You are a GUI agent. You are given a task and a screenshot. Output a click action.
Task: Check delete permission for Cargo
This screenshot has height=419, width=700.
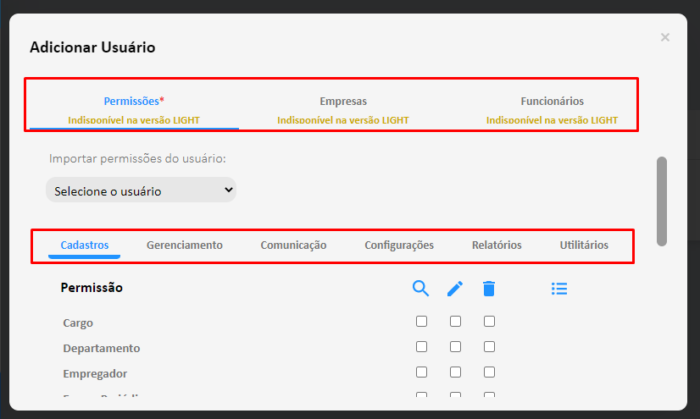489,321
